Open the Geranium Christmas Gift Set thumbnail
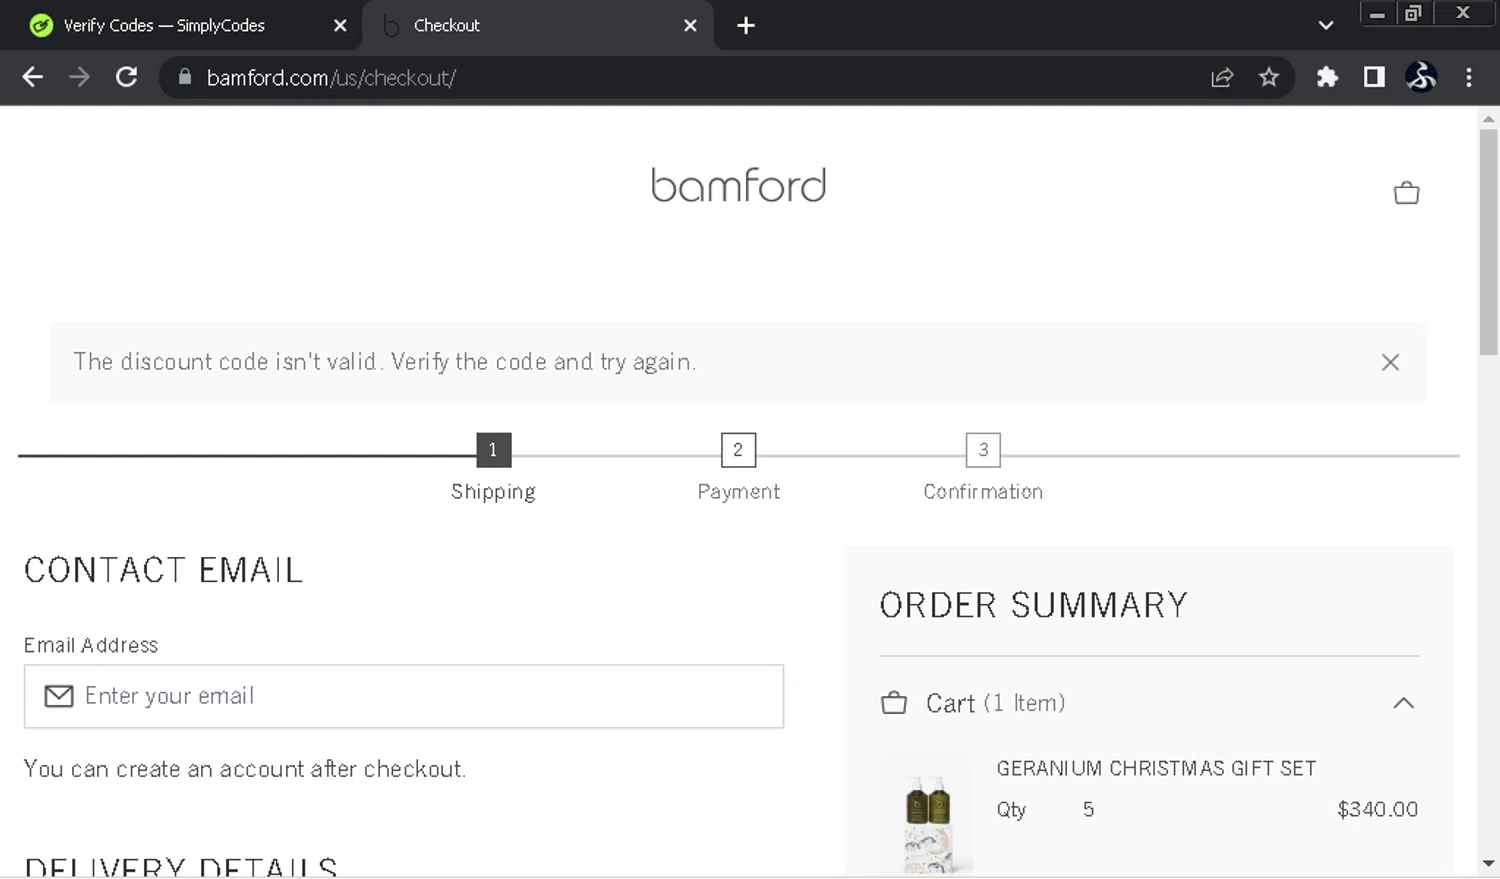 (927, 816)
